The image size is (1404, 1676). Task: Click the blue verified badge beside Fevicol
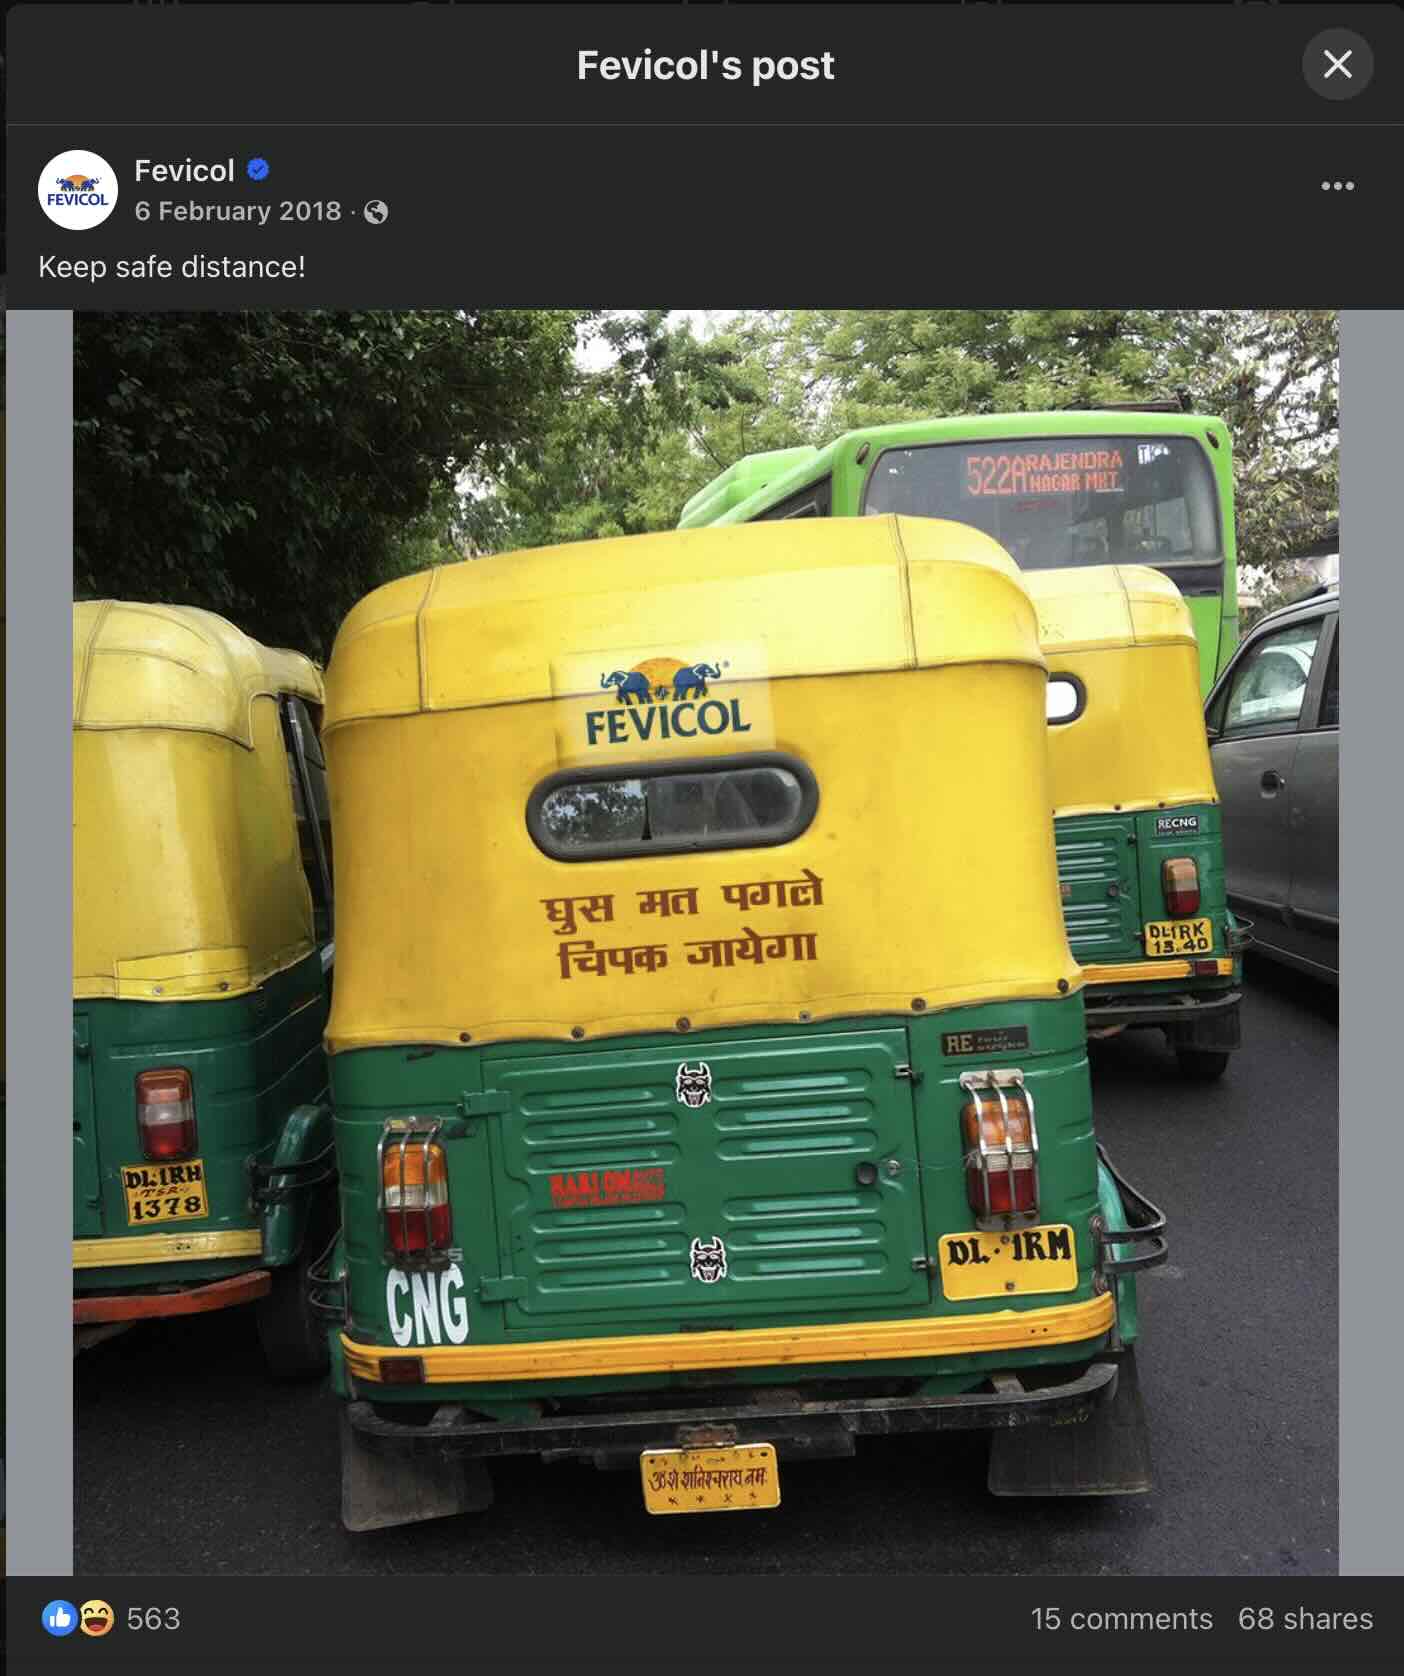coord(259,169)
